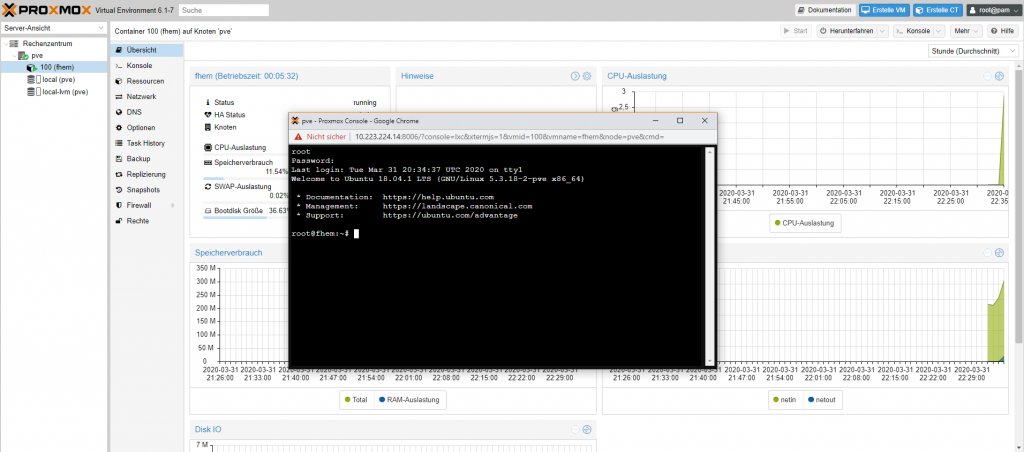Image resolution: width=1024 pixels, height=452 pixels.
Task: Select local-lvm (pve) storage in tree
Action: coord(65,92)
